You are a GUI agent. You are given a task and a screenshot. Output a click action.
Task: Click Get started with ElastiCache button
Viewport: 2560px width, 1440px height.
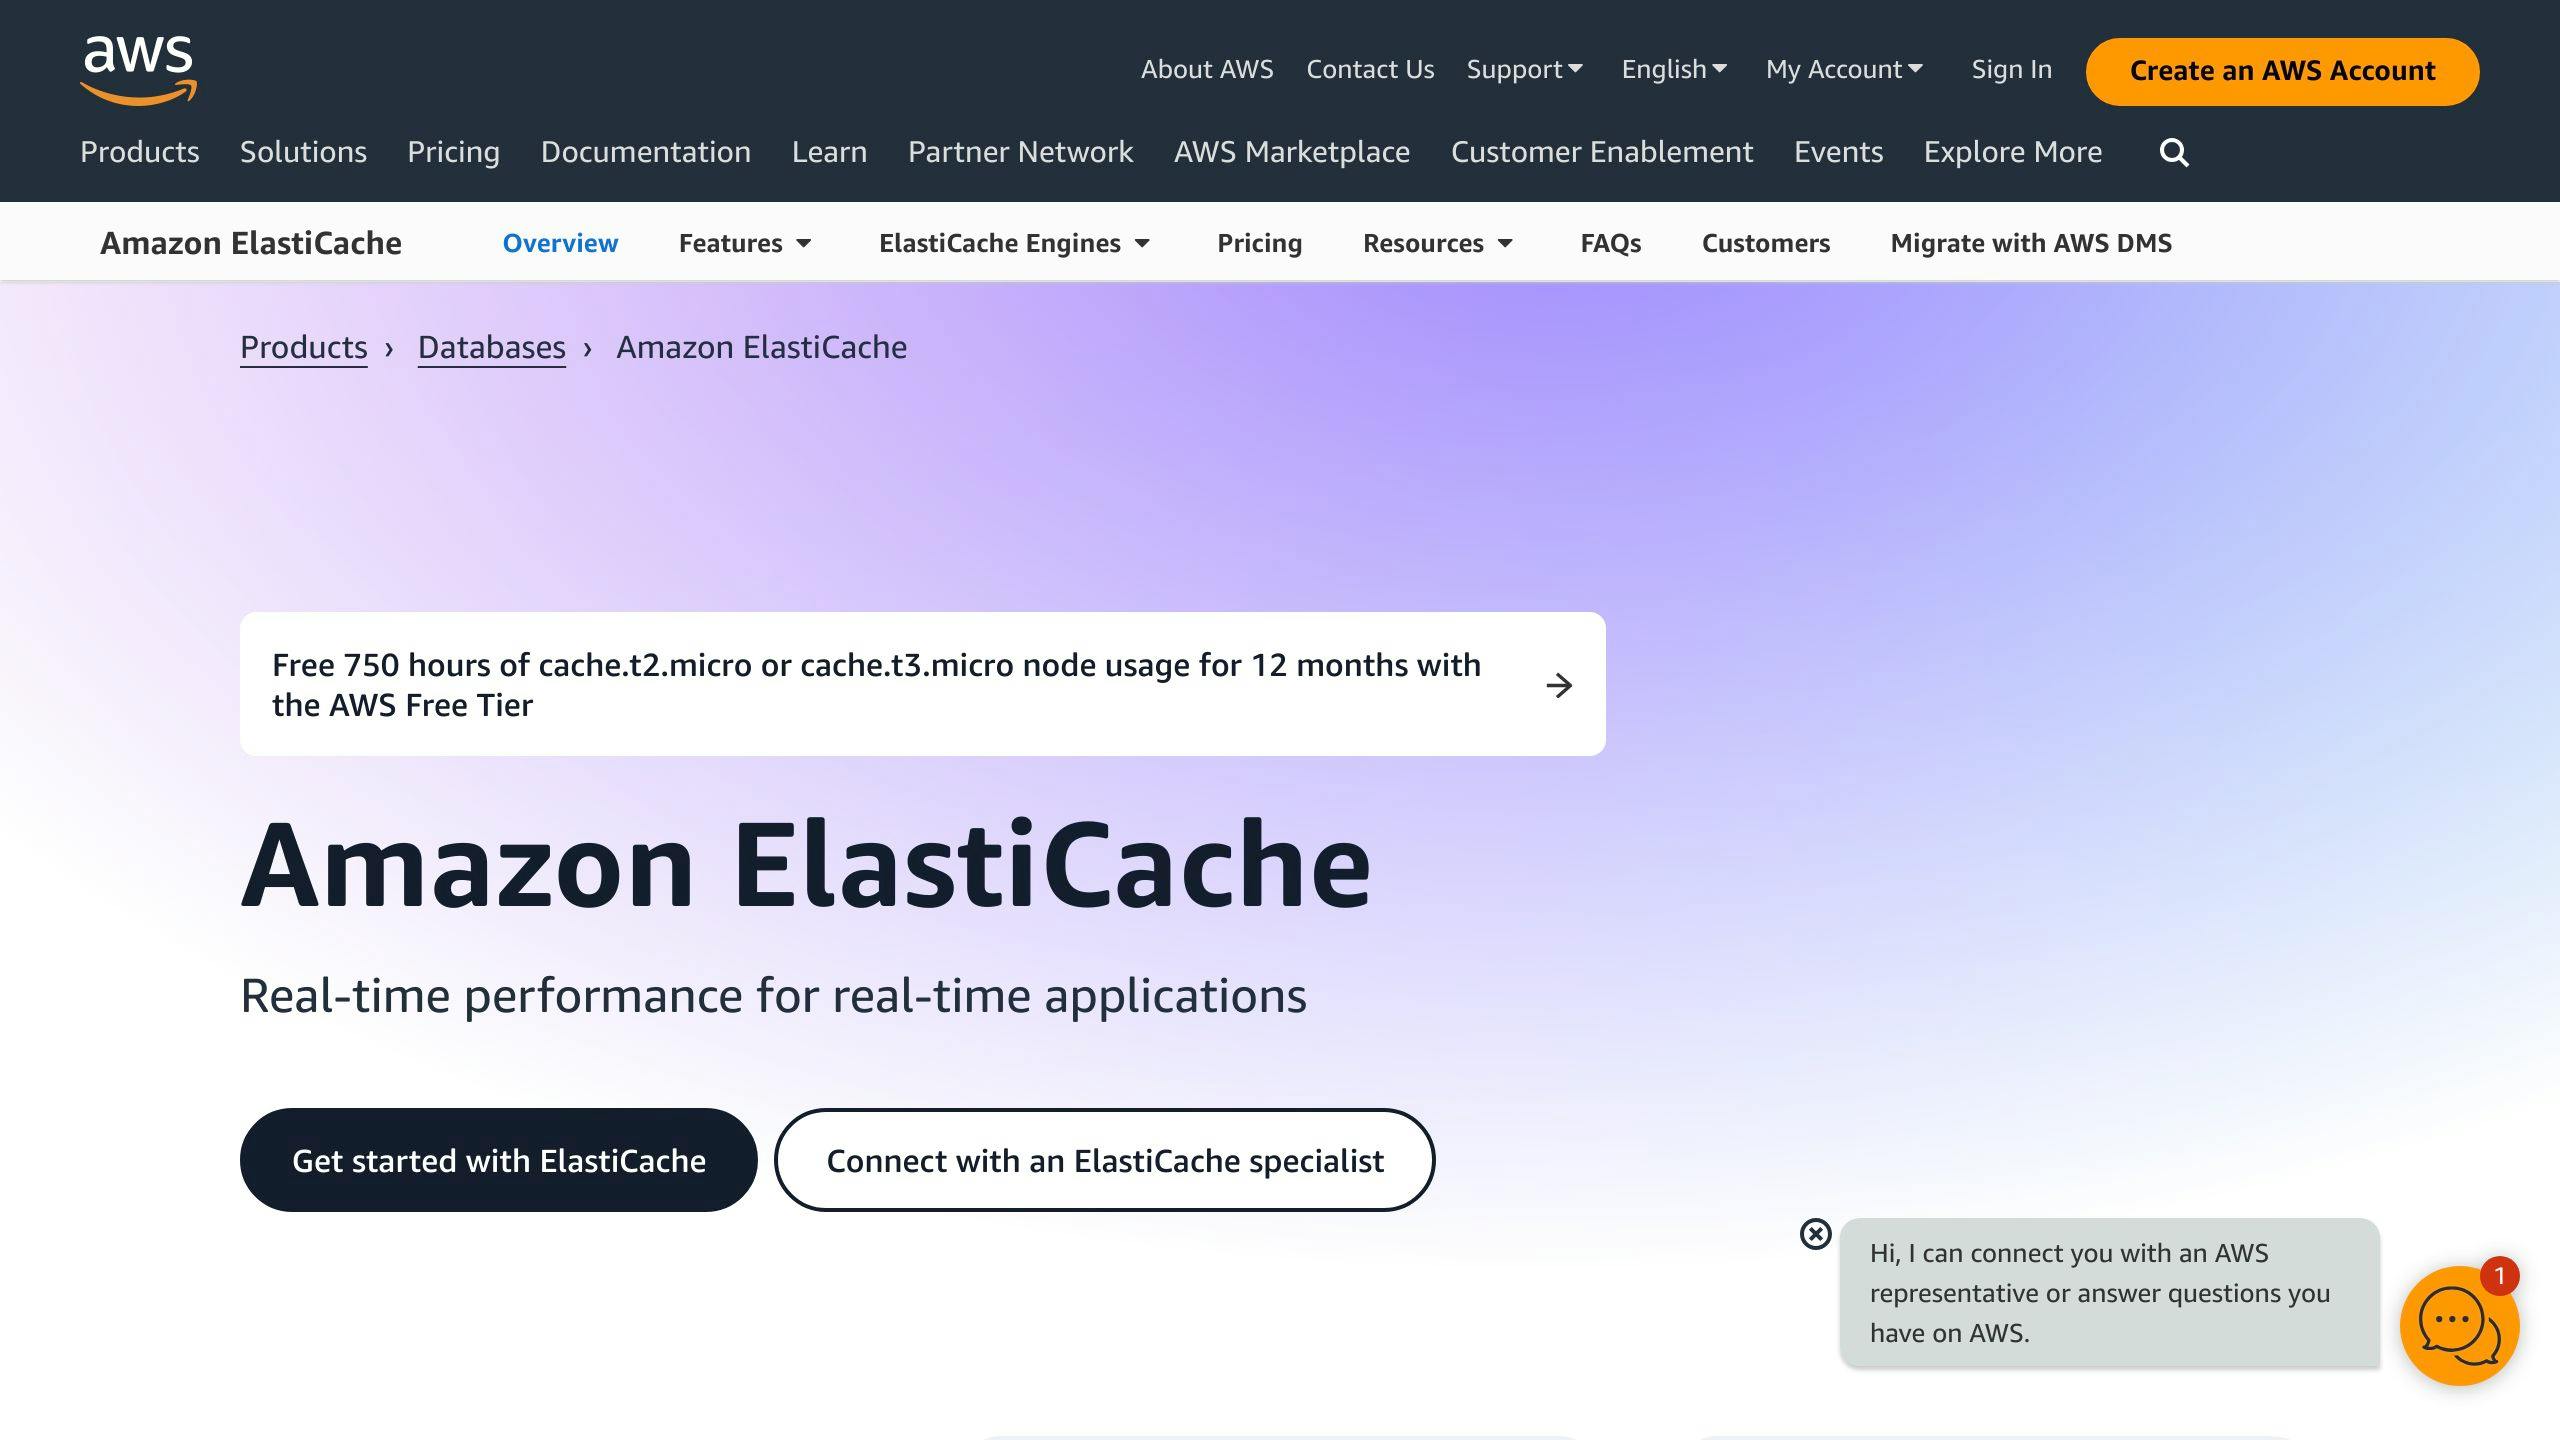[498, 1160]
